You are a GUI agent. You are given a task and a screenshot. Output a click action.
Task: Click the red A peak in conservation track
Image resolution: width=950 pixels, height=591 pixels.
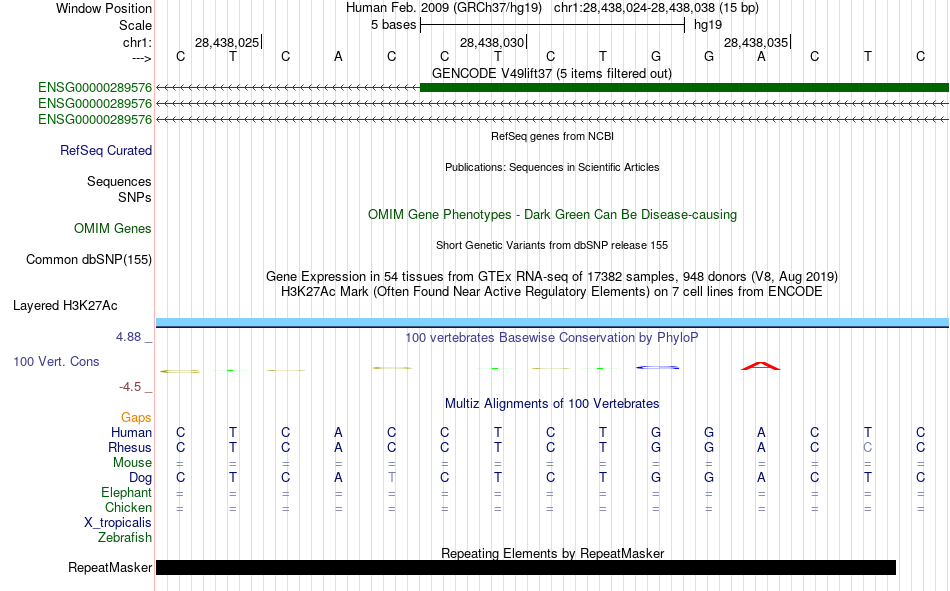[761, 366]
